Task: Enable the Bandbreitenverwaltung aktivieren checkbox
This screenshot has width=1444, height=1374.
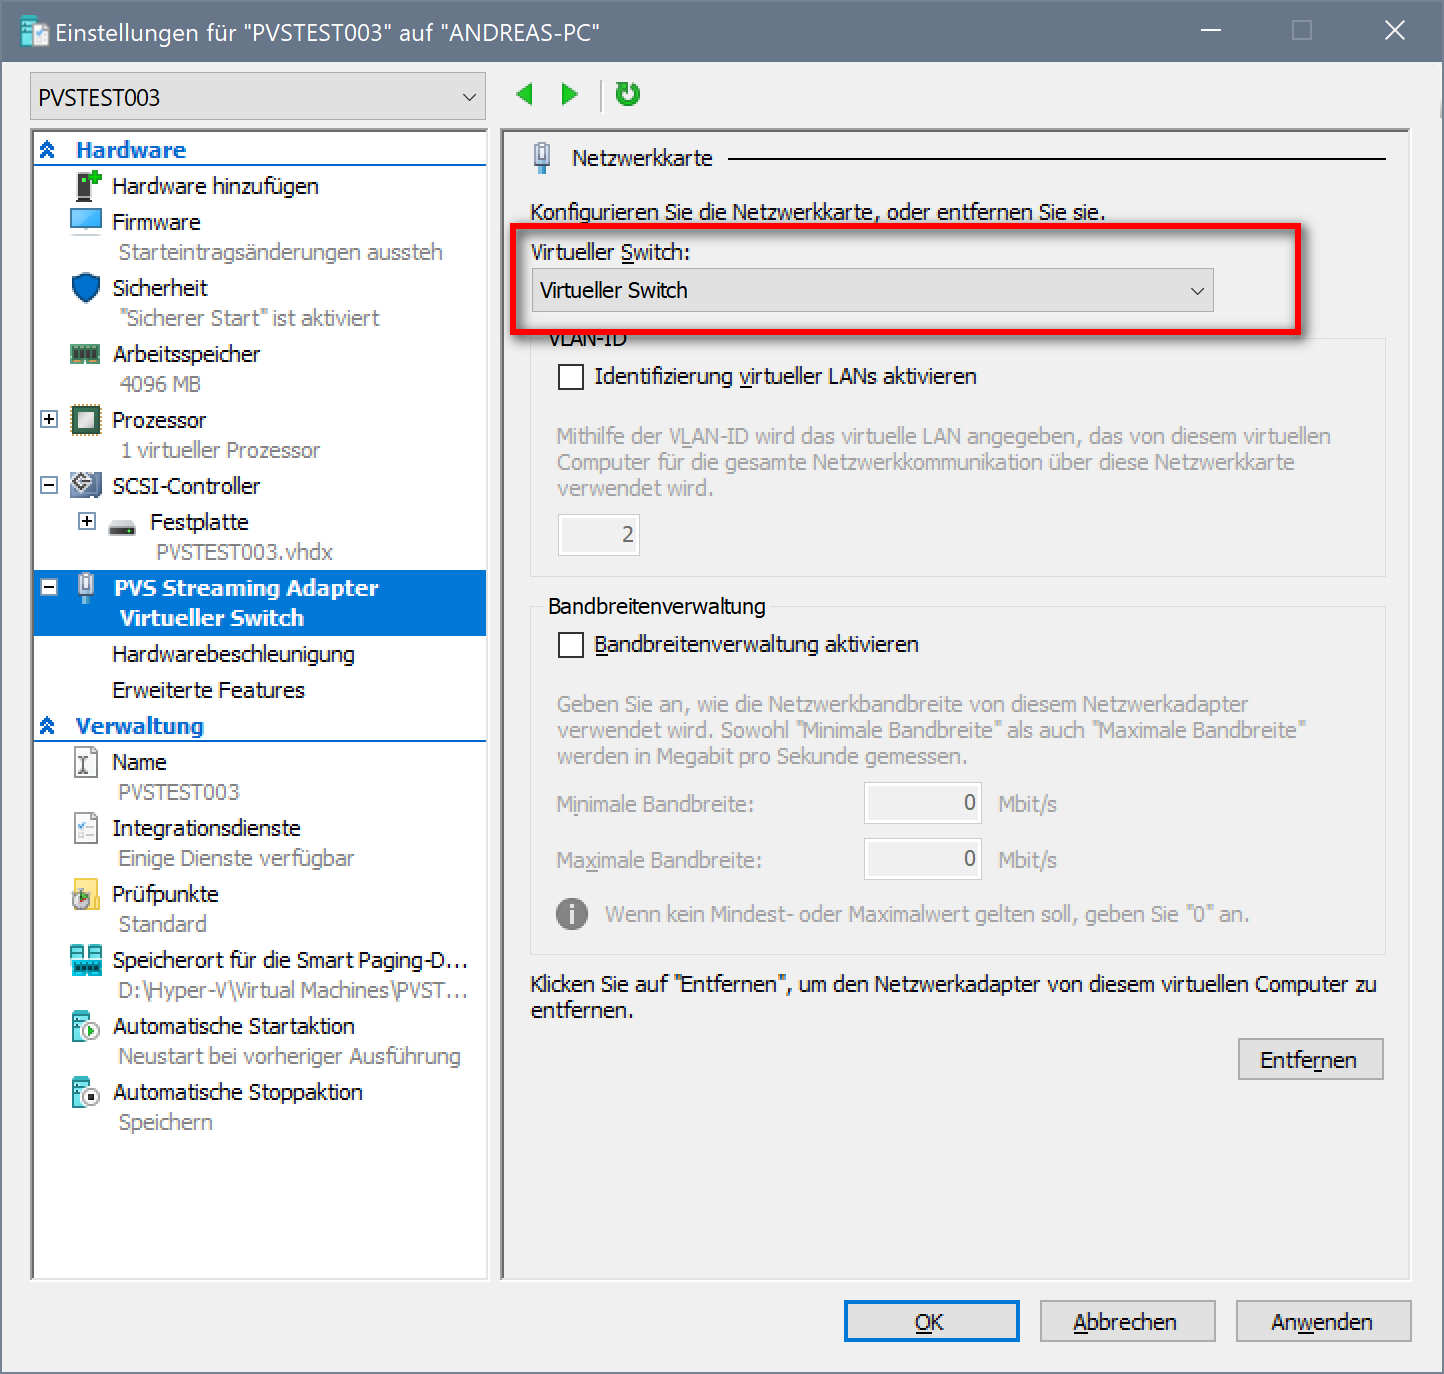Action: click(571, 645)
